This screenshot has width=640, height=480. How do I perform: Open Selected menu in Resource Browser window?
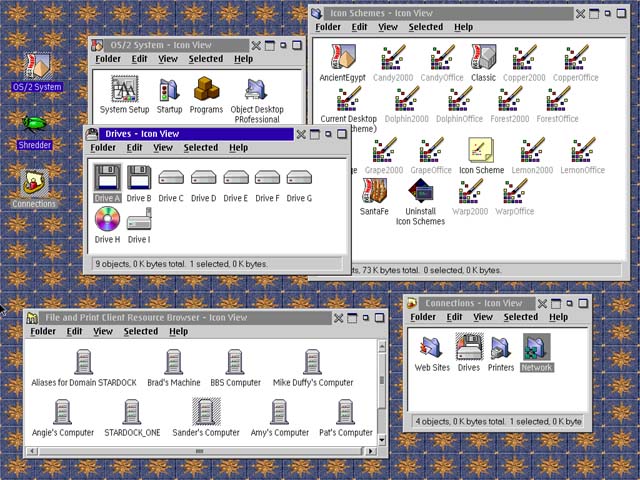click(141, 331)
